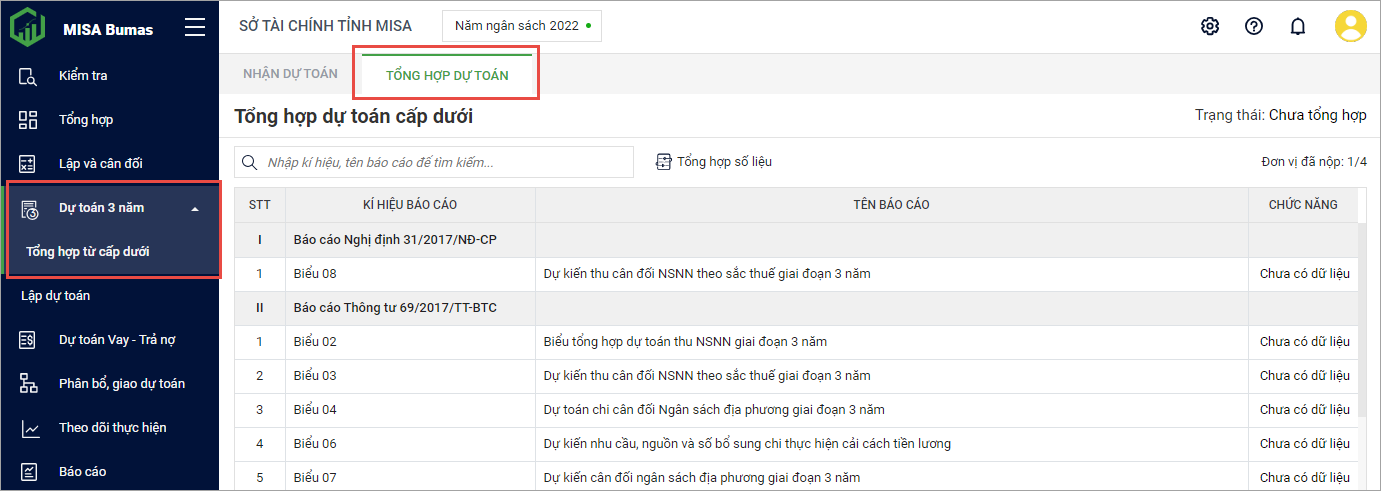Switch to Nhận dự toán tab

290,74
